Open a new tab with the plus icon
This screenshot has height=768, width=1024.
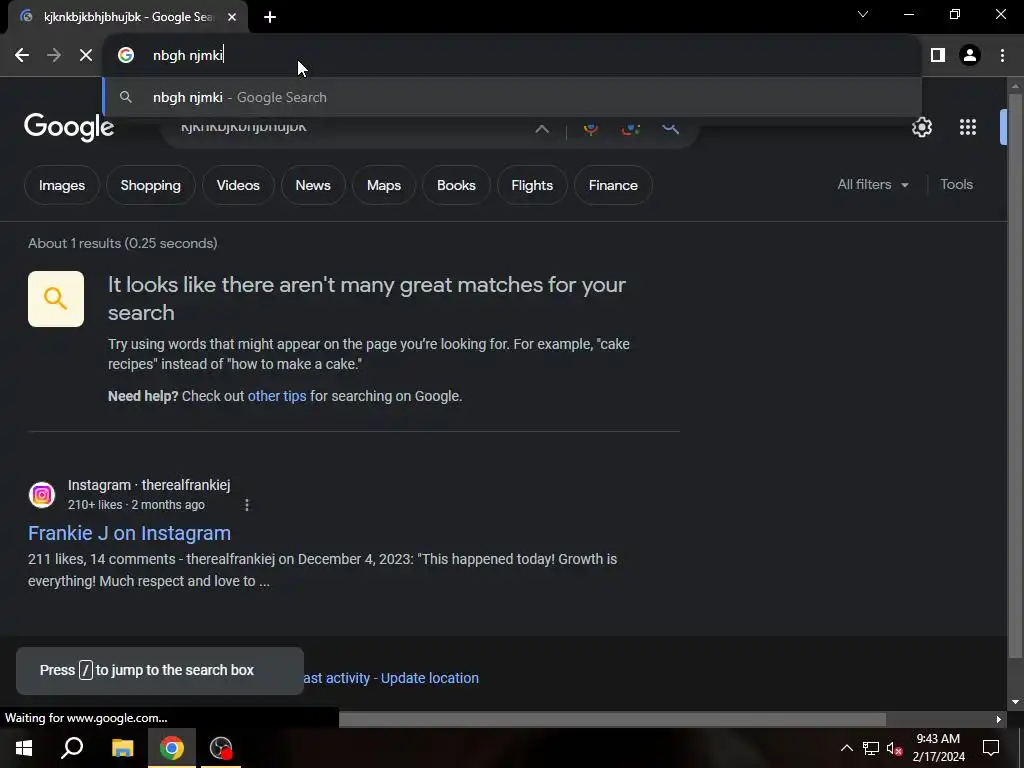pyautogui.click(x=270, y=17)
